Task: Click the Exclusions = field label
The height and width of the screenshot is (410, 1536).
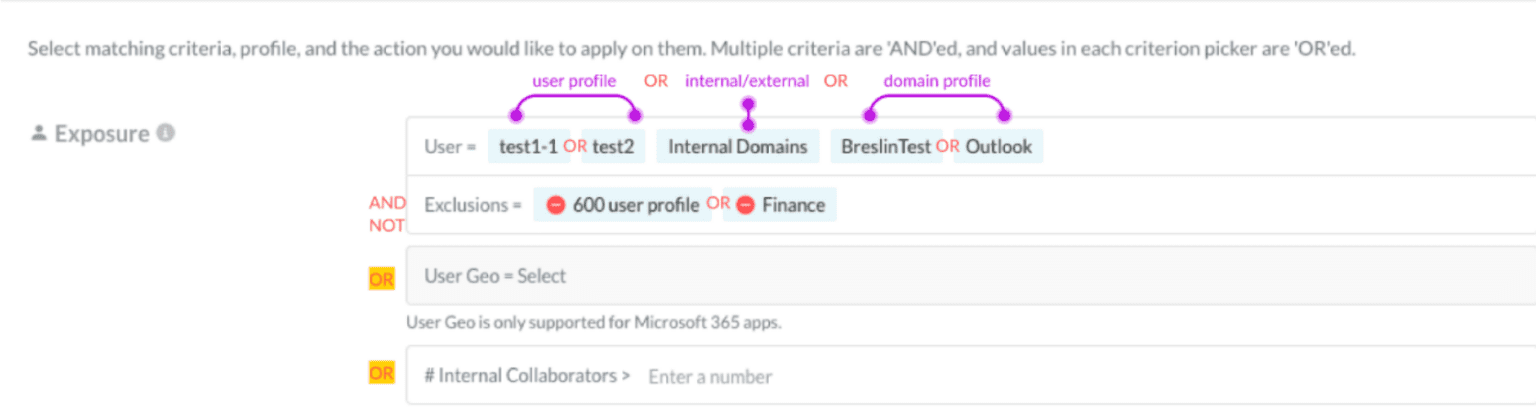Action: tap(473, 205)
